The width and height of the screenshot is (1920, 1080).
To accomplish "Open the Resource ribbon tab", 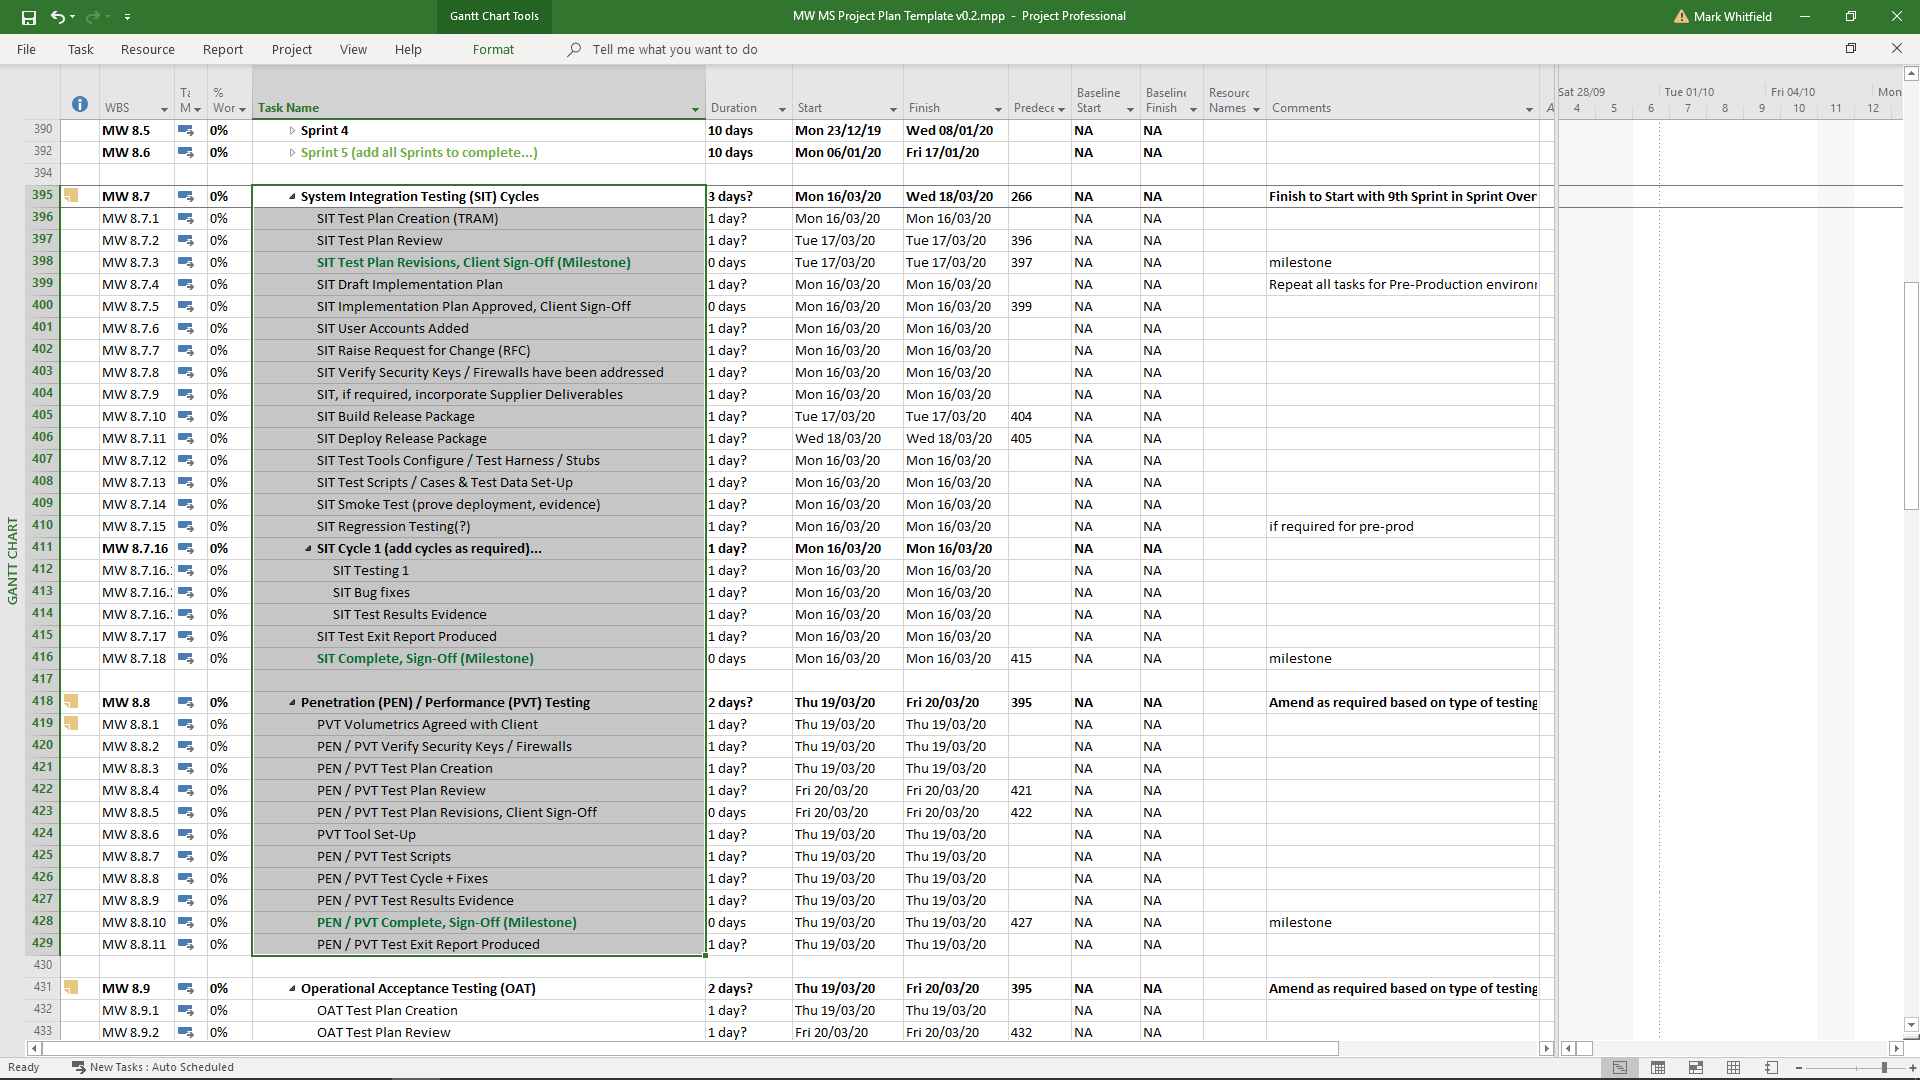I will (147, 49).
